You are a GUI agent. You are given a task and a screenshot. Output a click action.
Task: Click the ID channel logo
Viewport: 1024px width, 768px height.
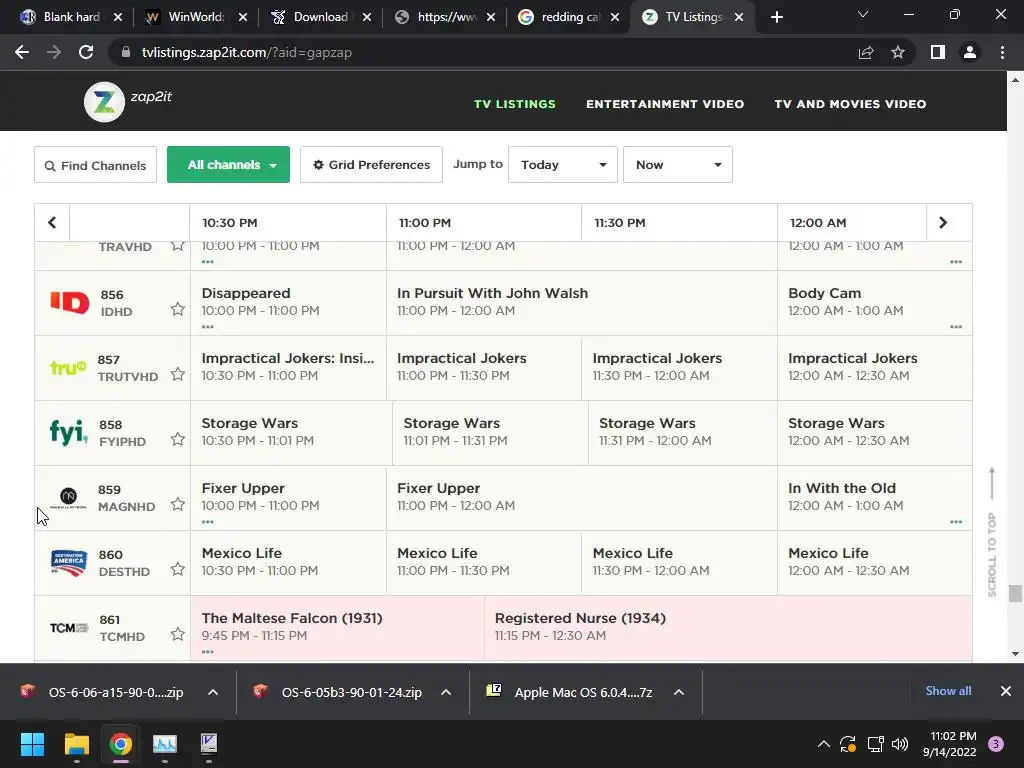69,302
